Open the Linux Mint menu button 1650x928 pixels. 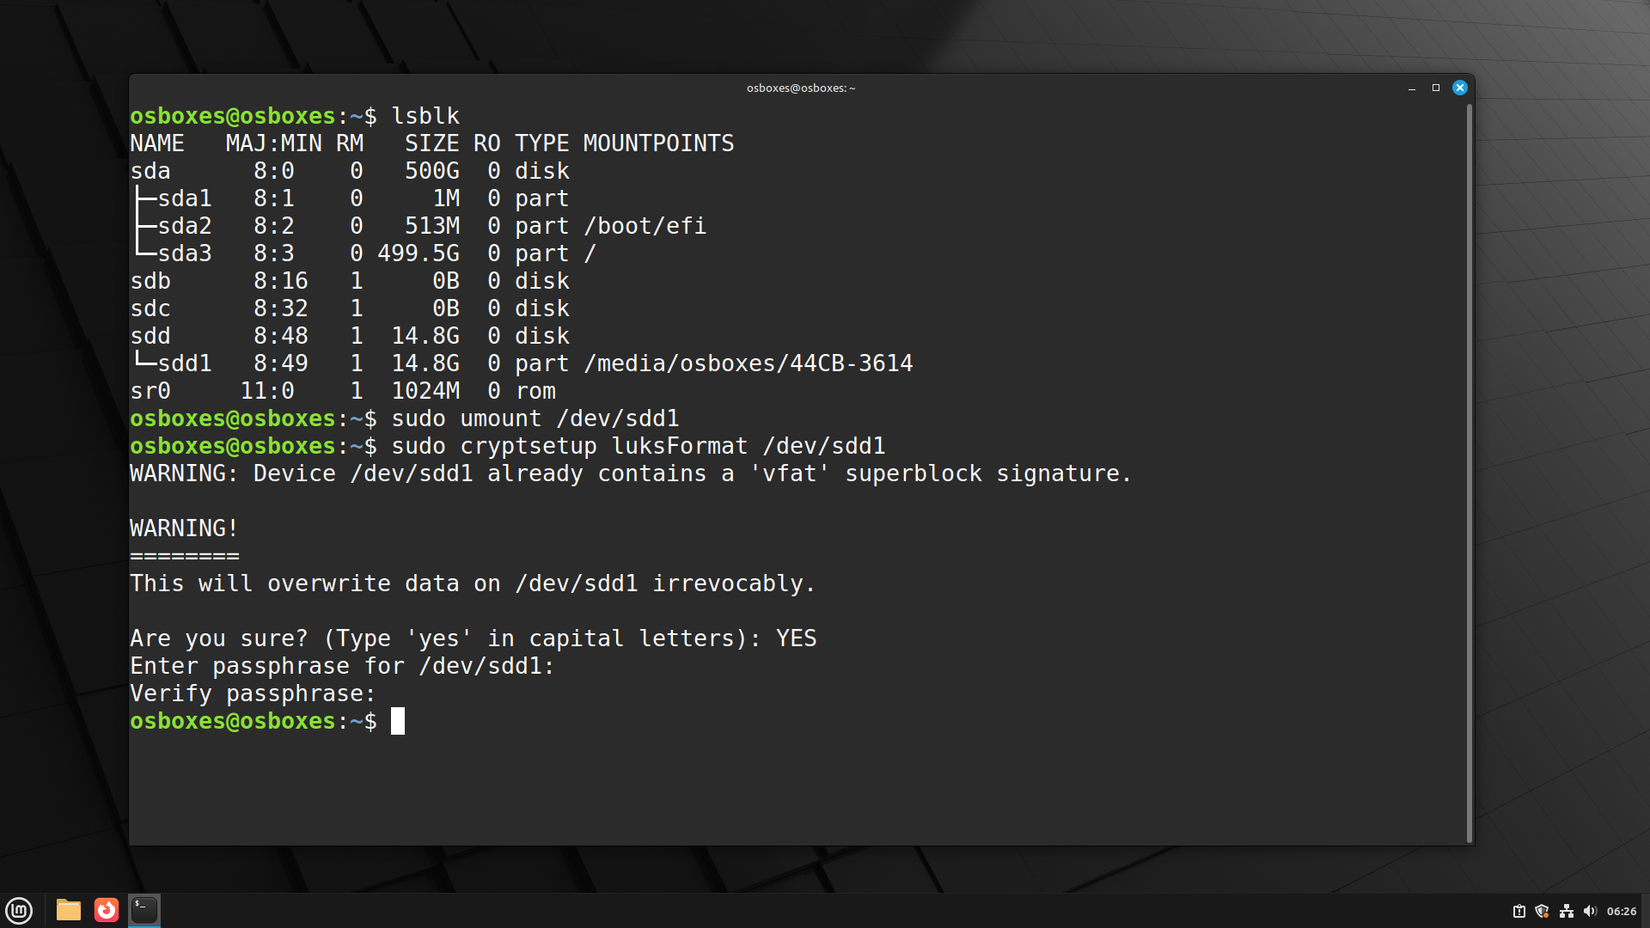(x=19, y=910)
